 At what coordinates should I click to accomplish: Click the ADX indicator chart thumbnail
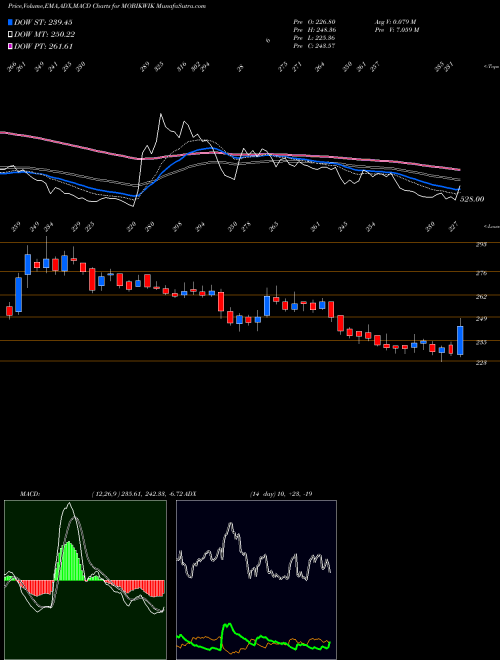(x=256, y=580)
